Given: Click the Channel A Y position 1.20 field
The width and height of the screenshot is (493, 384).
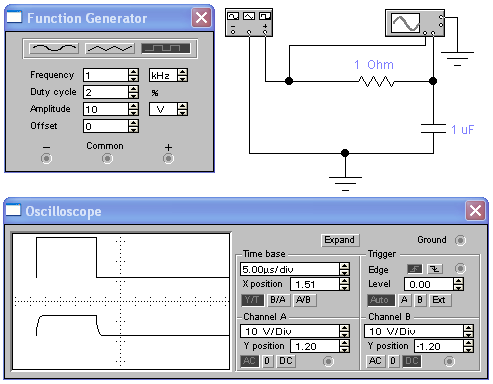Looking at the screenshot, I should pos(315,346).
